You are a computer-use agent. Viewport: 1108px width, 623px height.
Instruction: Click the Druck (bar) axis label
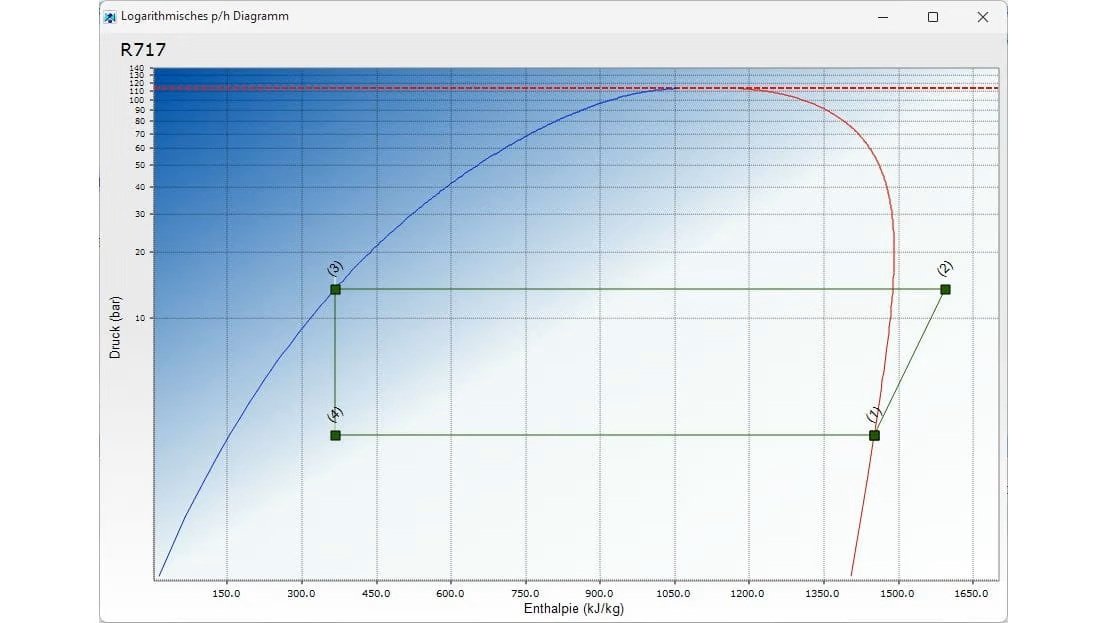point(117,325)
